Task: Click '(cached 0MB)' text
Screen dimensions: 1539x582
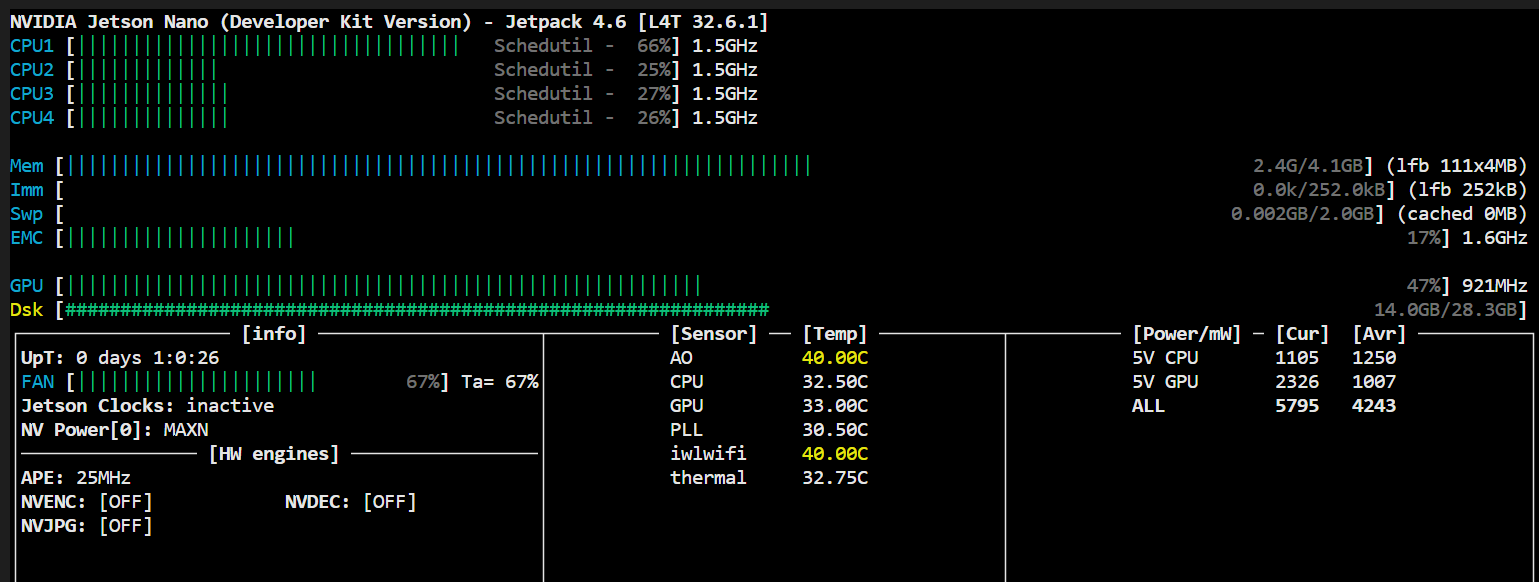Action: 1462,214
